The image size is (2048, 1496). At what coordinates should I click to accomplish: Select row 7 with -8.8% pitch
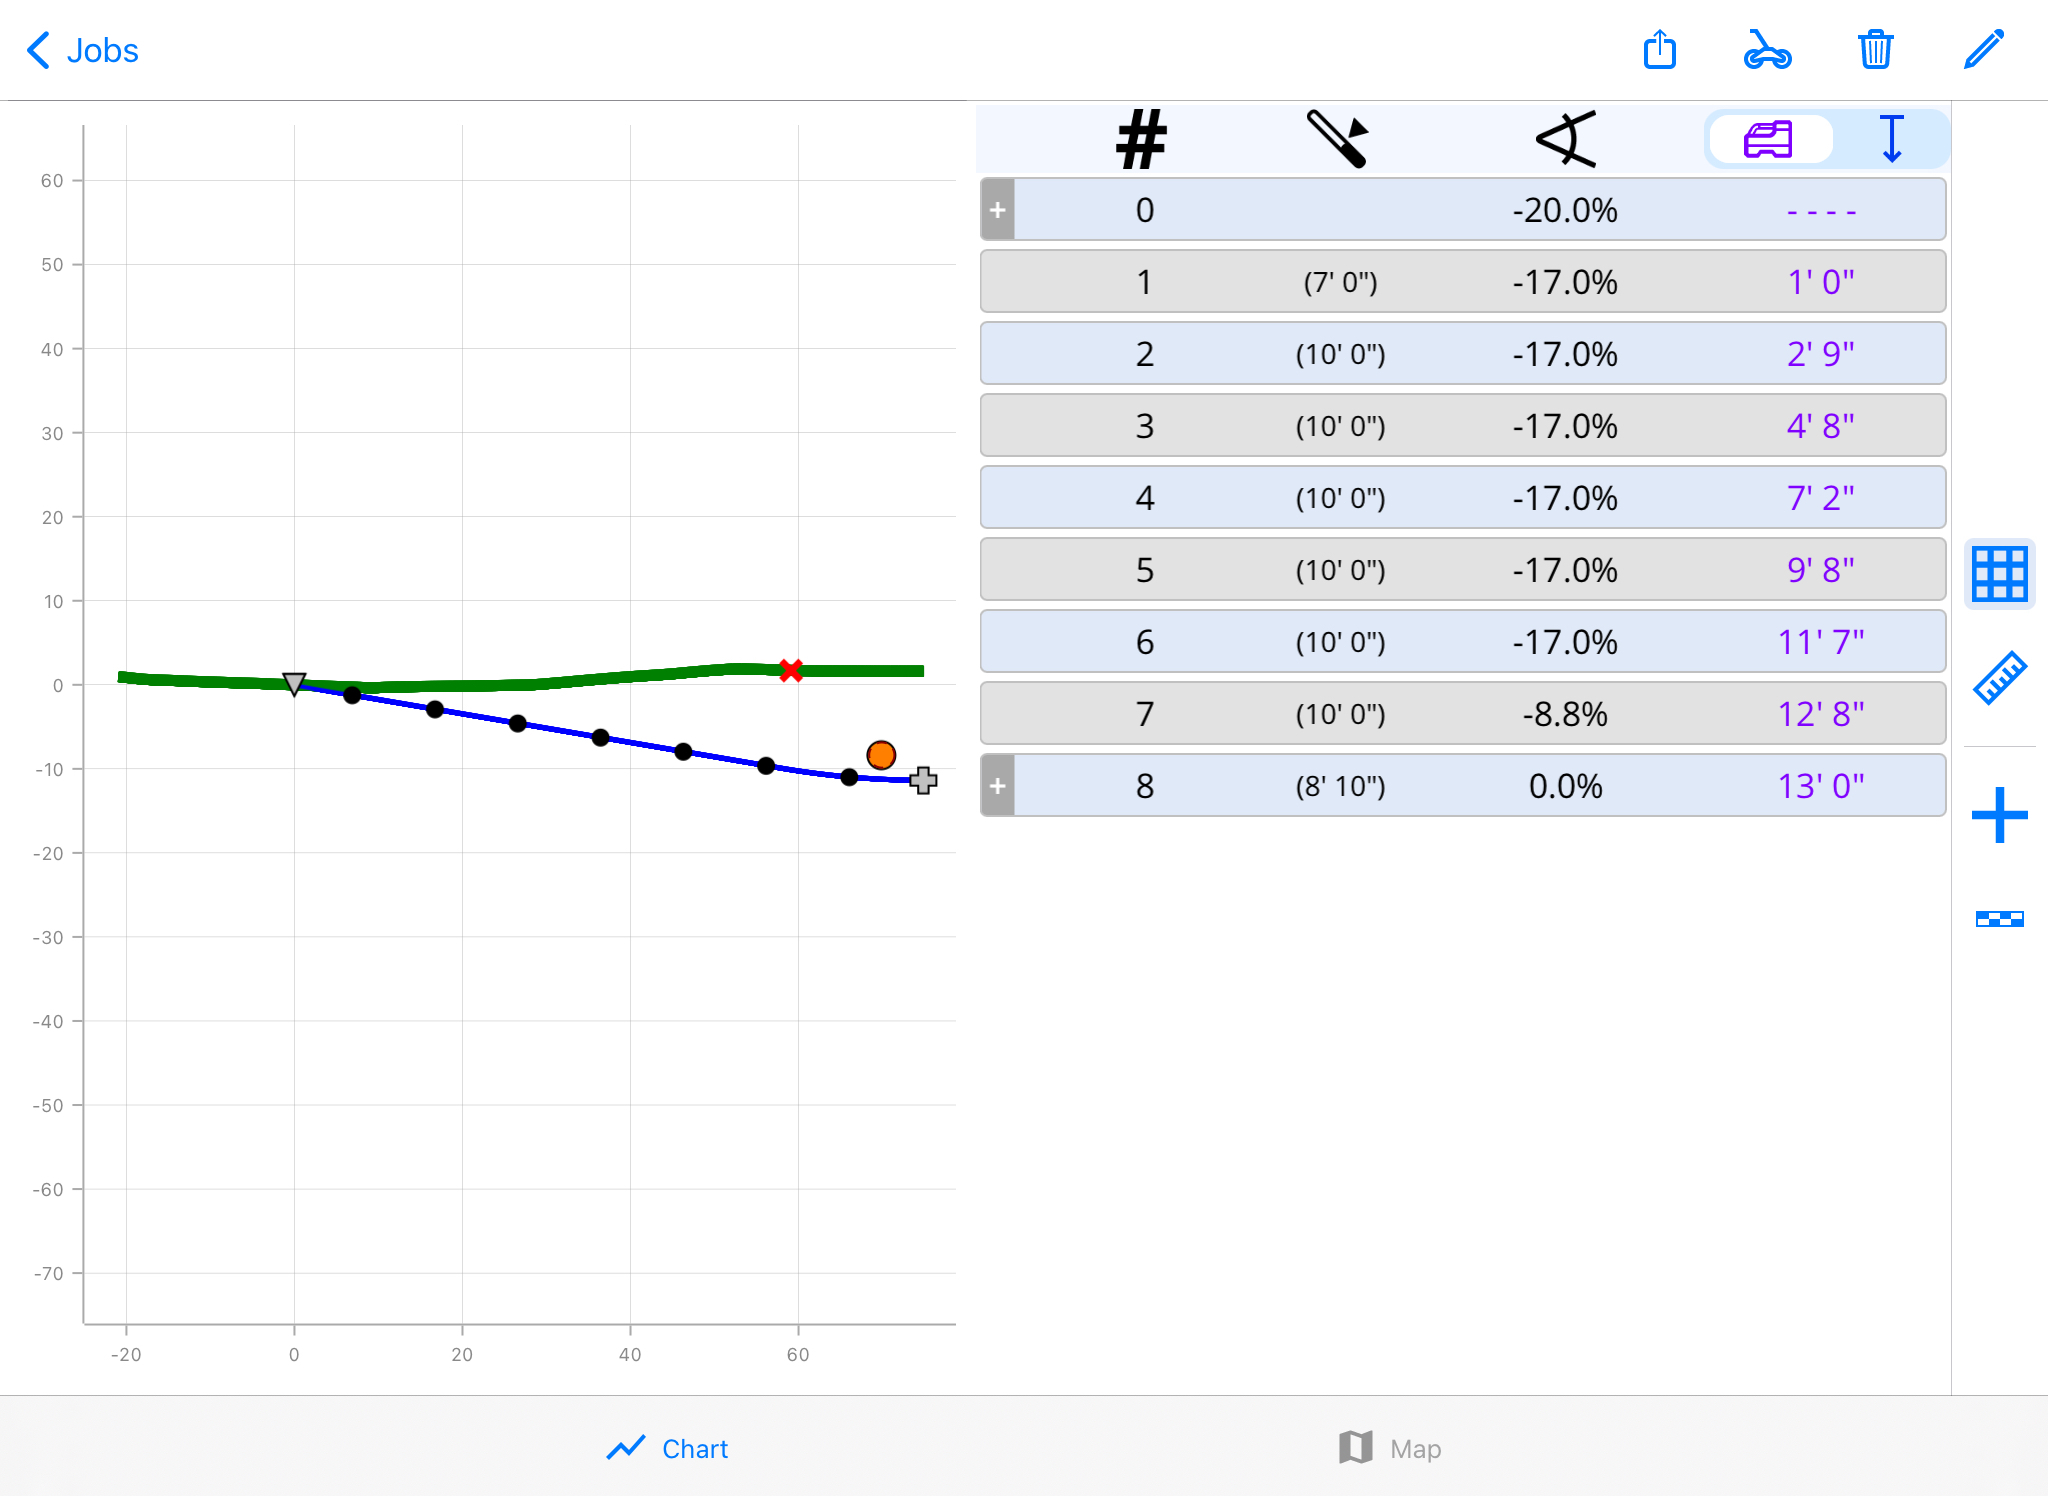coord(1462,714)
